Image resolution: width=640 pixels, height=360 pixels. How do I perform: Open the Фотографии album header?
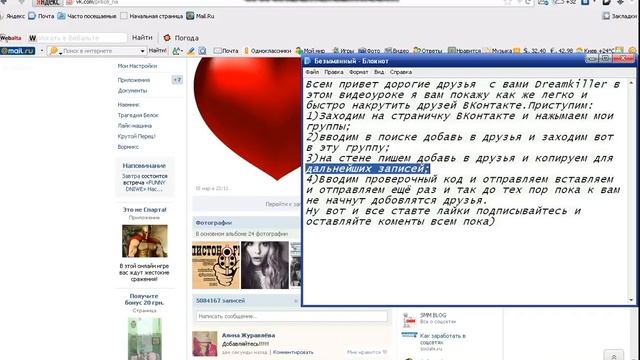(213, 223)
